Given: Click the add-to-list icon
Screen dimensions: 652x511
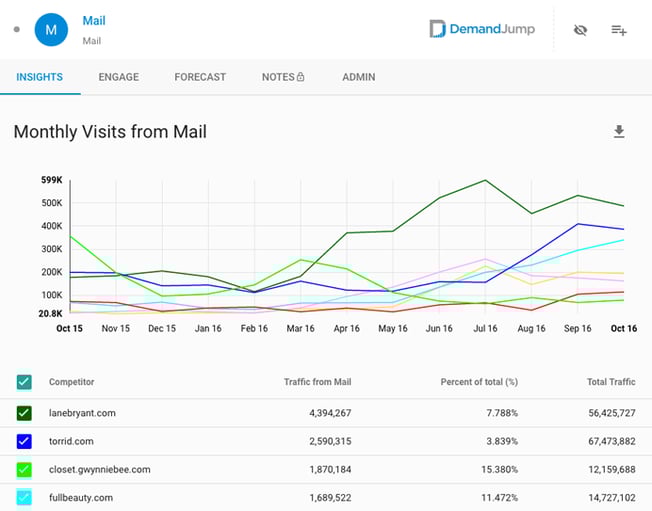Looking at the screenshot, I should 619,30.
